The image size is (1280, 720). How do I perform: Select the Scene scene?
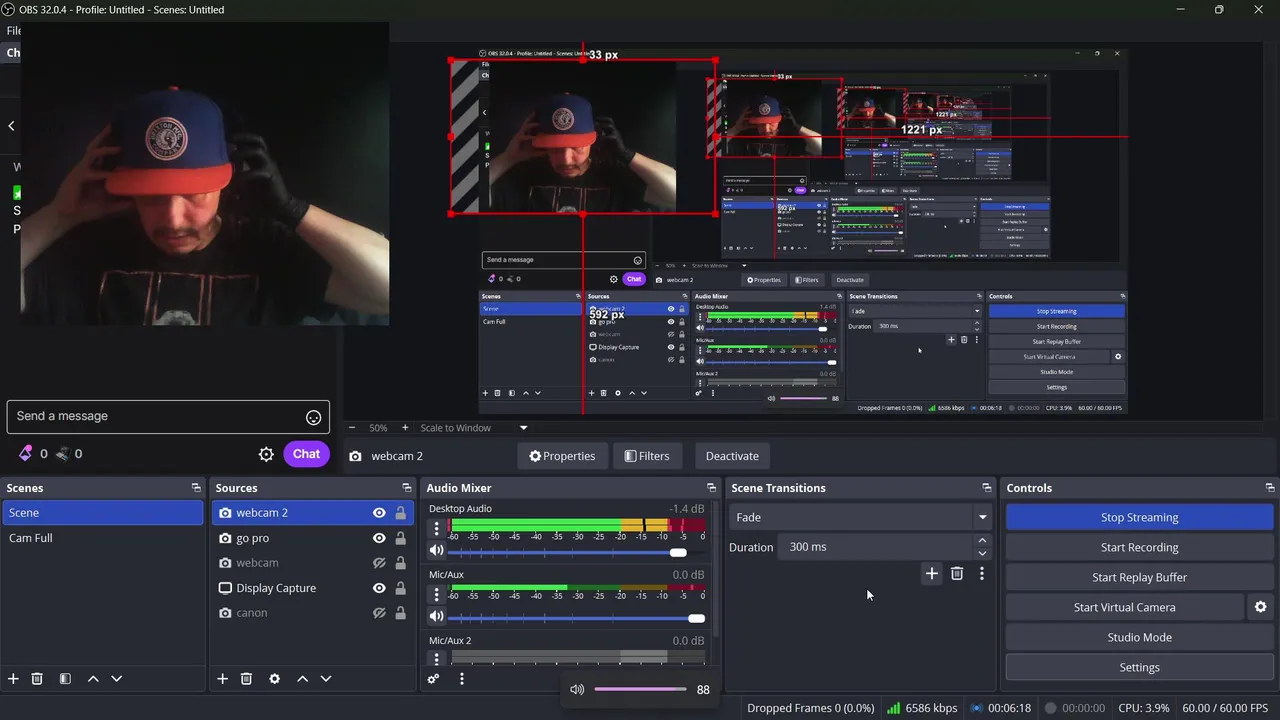(102, 513)
